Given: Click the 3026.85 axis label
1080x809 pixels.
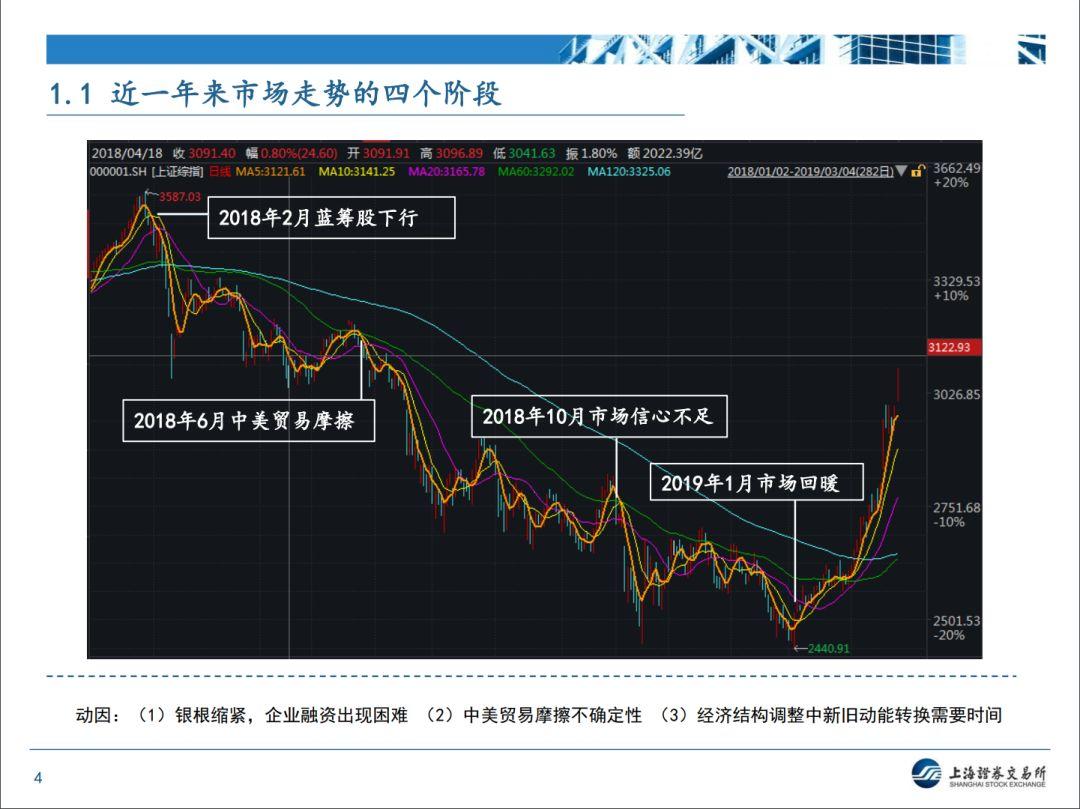Looking at the screenshot, I should [956, 395].
